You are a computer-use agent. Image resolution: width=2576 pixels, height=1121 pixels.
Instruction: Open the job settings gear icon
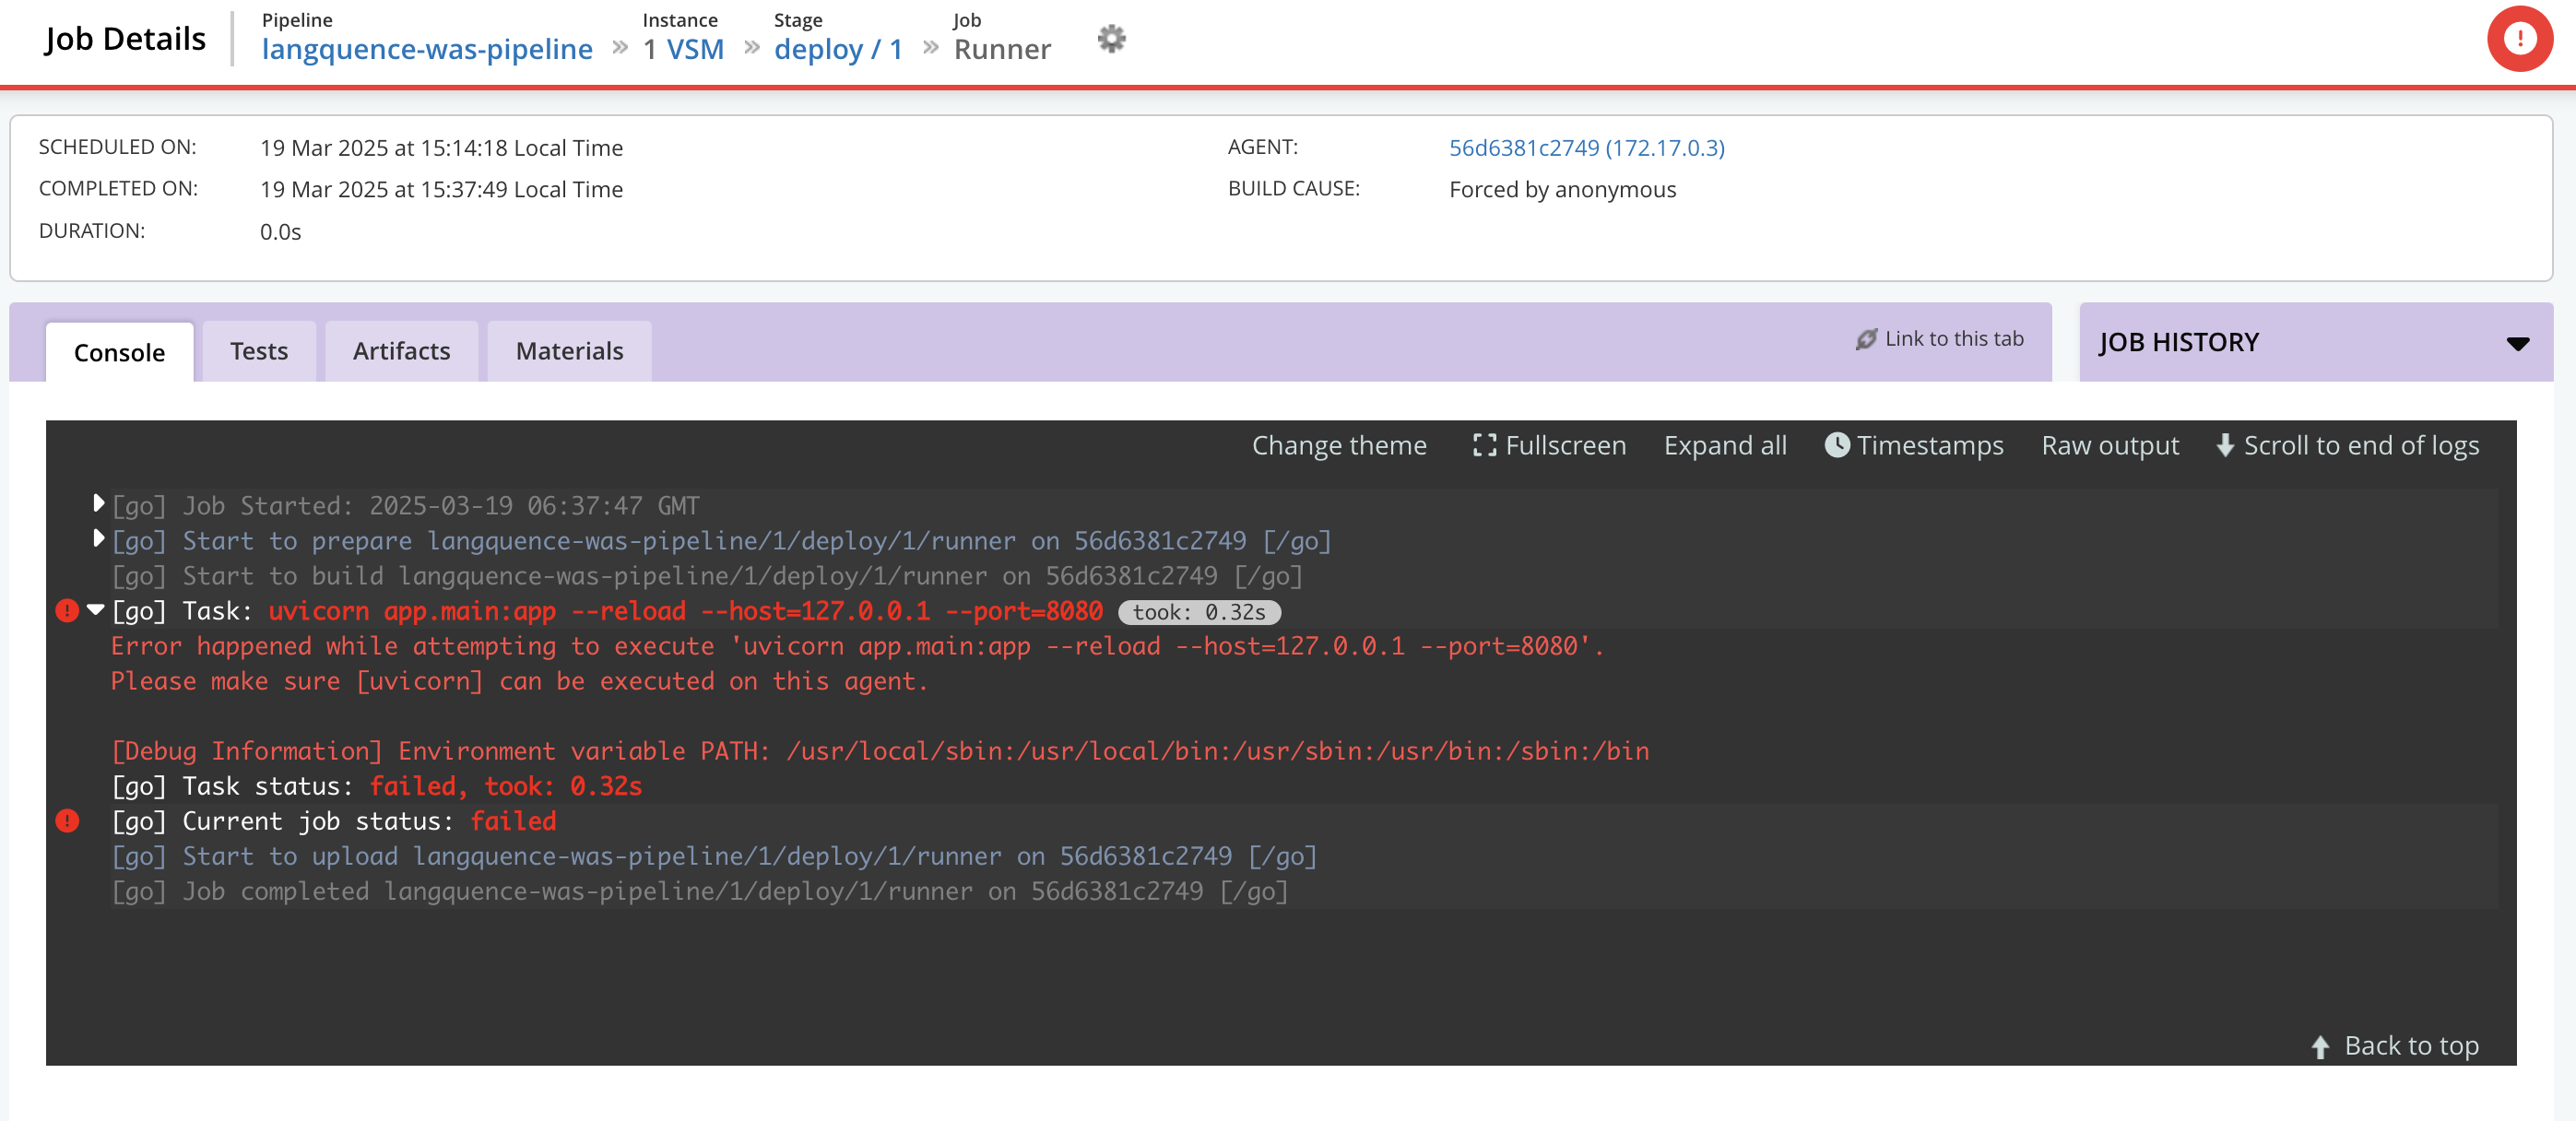pos(1111,39)
